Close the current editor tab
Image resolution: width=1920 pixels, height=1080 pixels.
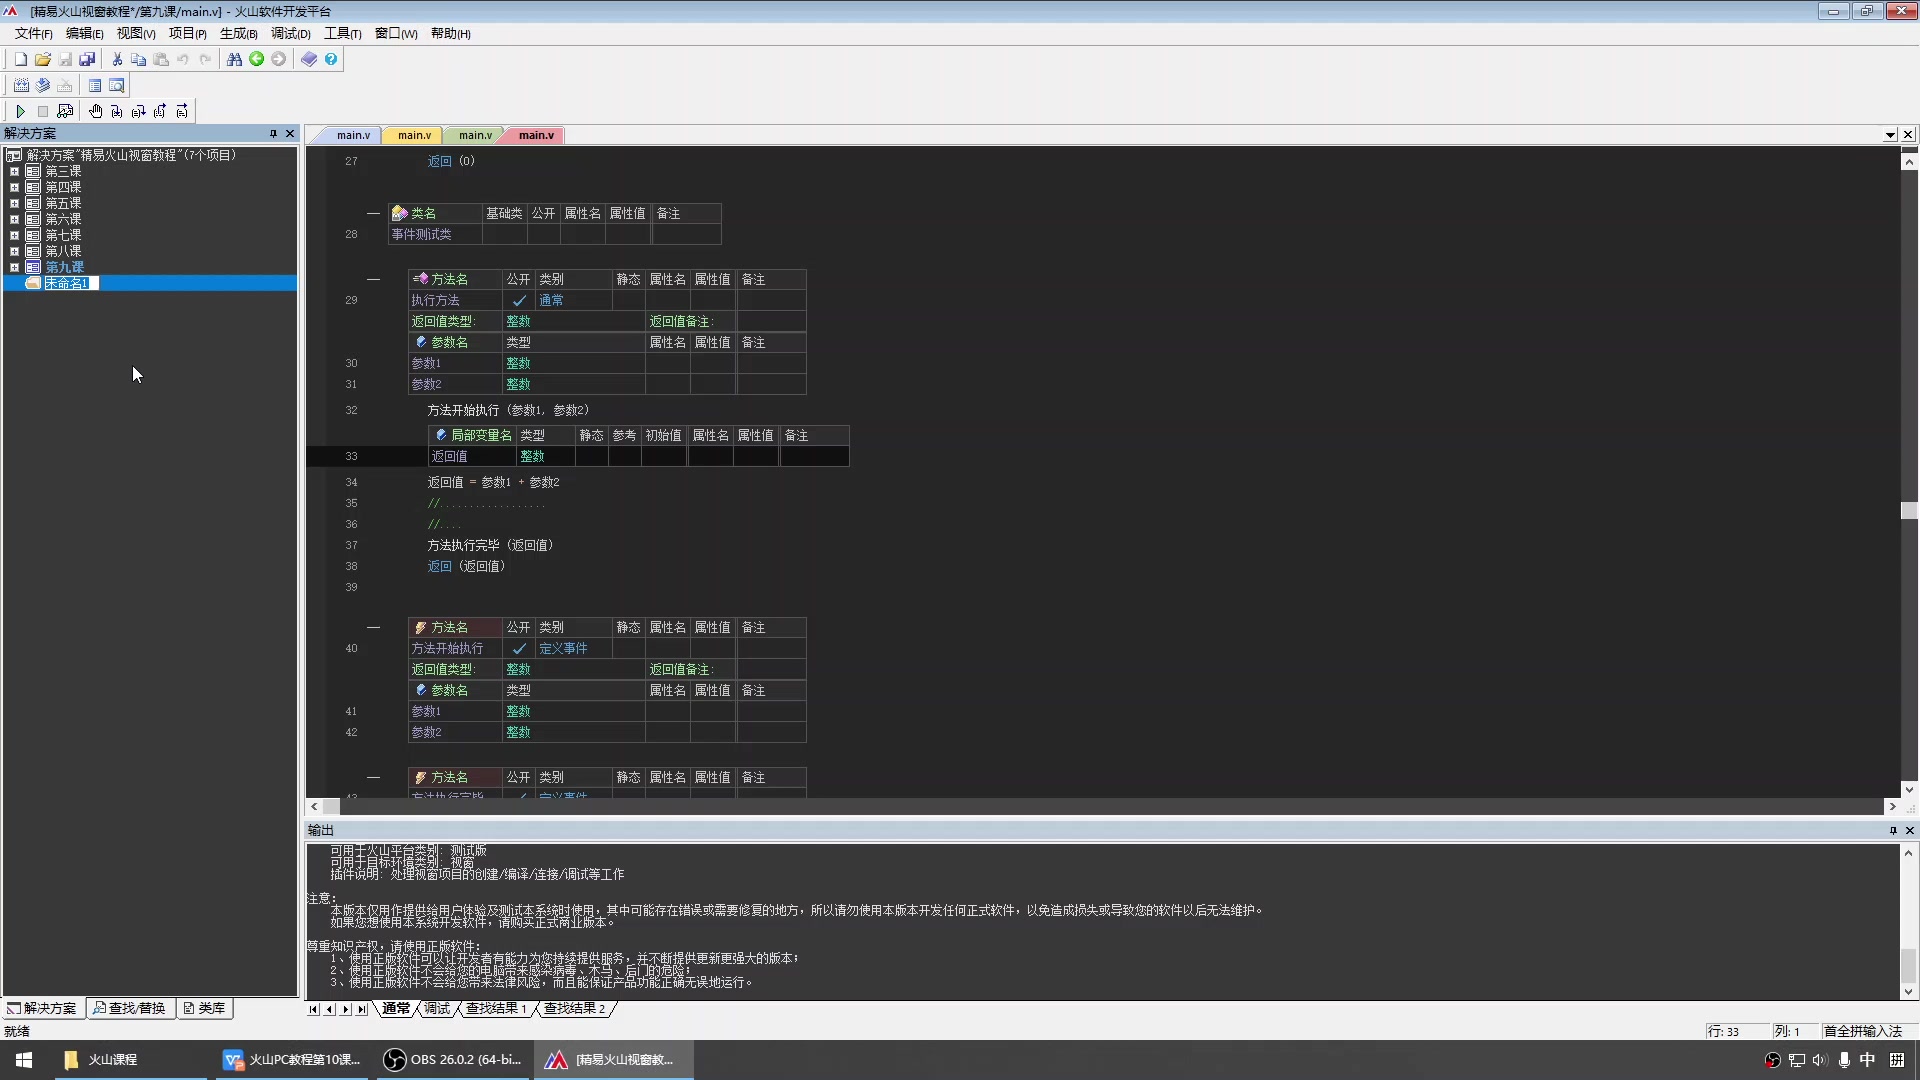(1908, 134)
